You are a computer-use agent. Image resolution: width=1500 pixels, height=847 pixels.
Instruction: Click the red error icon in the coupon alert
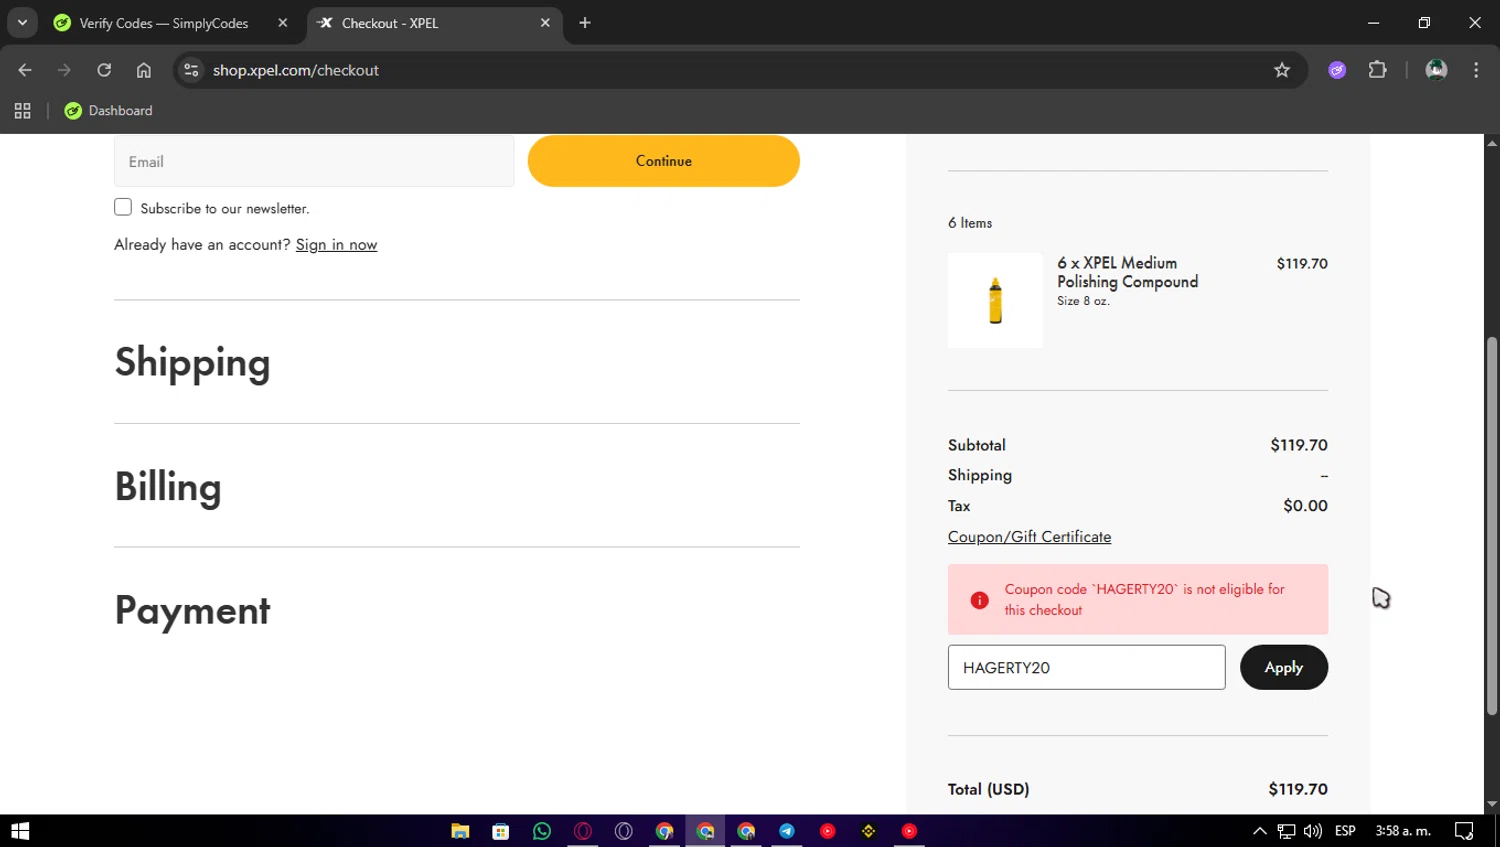tap(980, 600)
